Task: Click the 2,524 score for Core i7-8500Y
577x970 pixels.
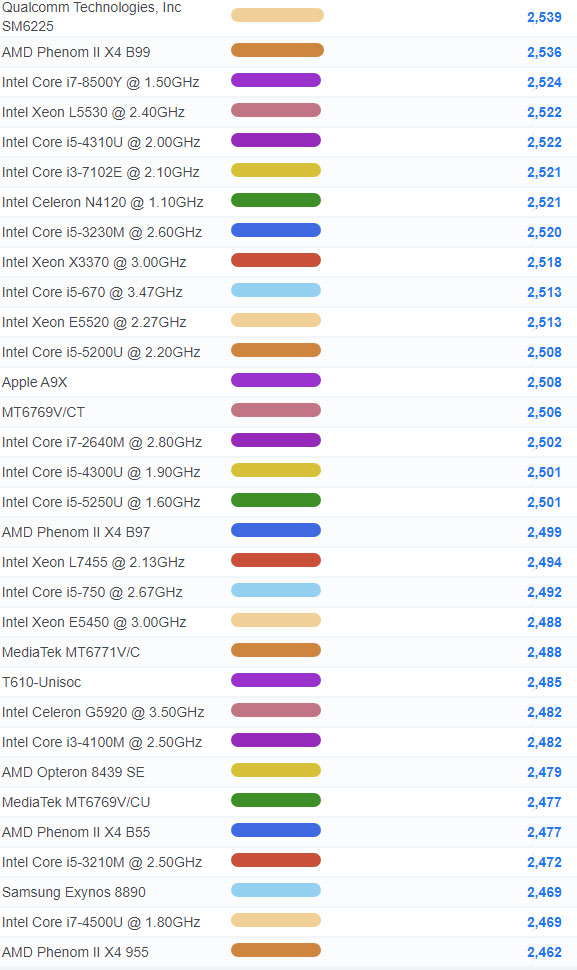Action: [x=544, y=82]
